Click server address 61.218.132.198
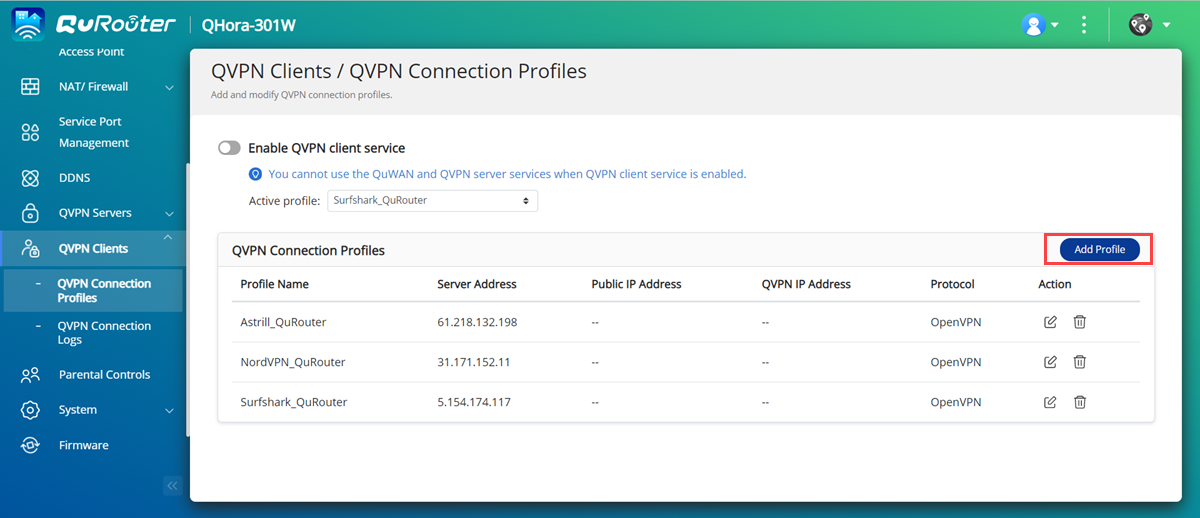The height and width of the screenshot is (518, 1200). point(477,322)
